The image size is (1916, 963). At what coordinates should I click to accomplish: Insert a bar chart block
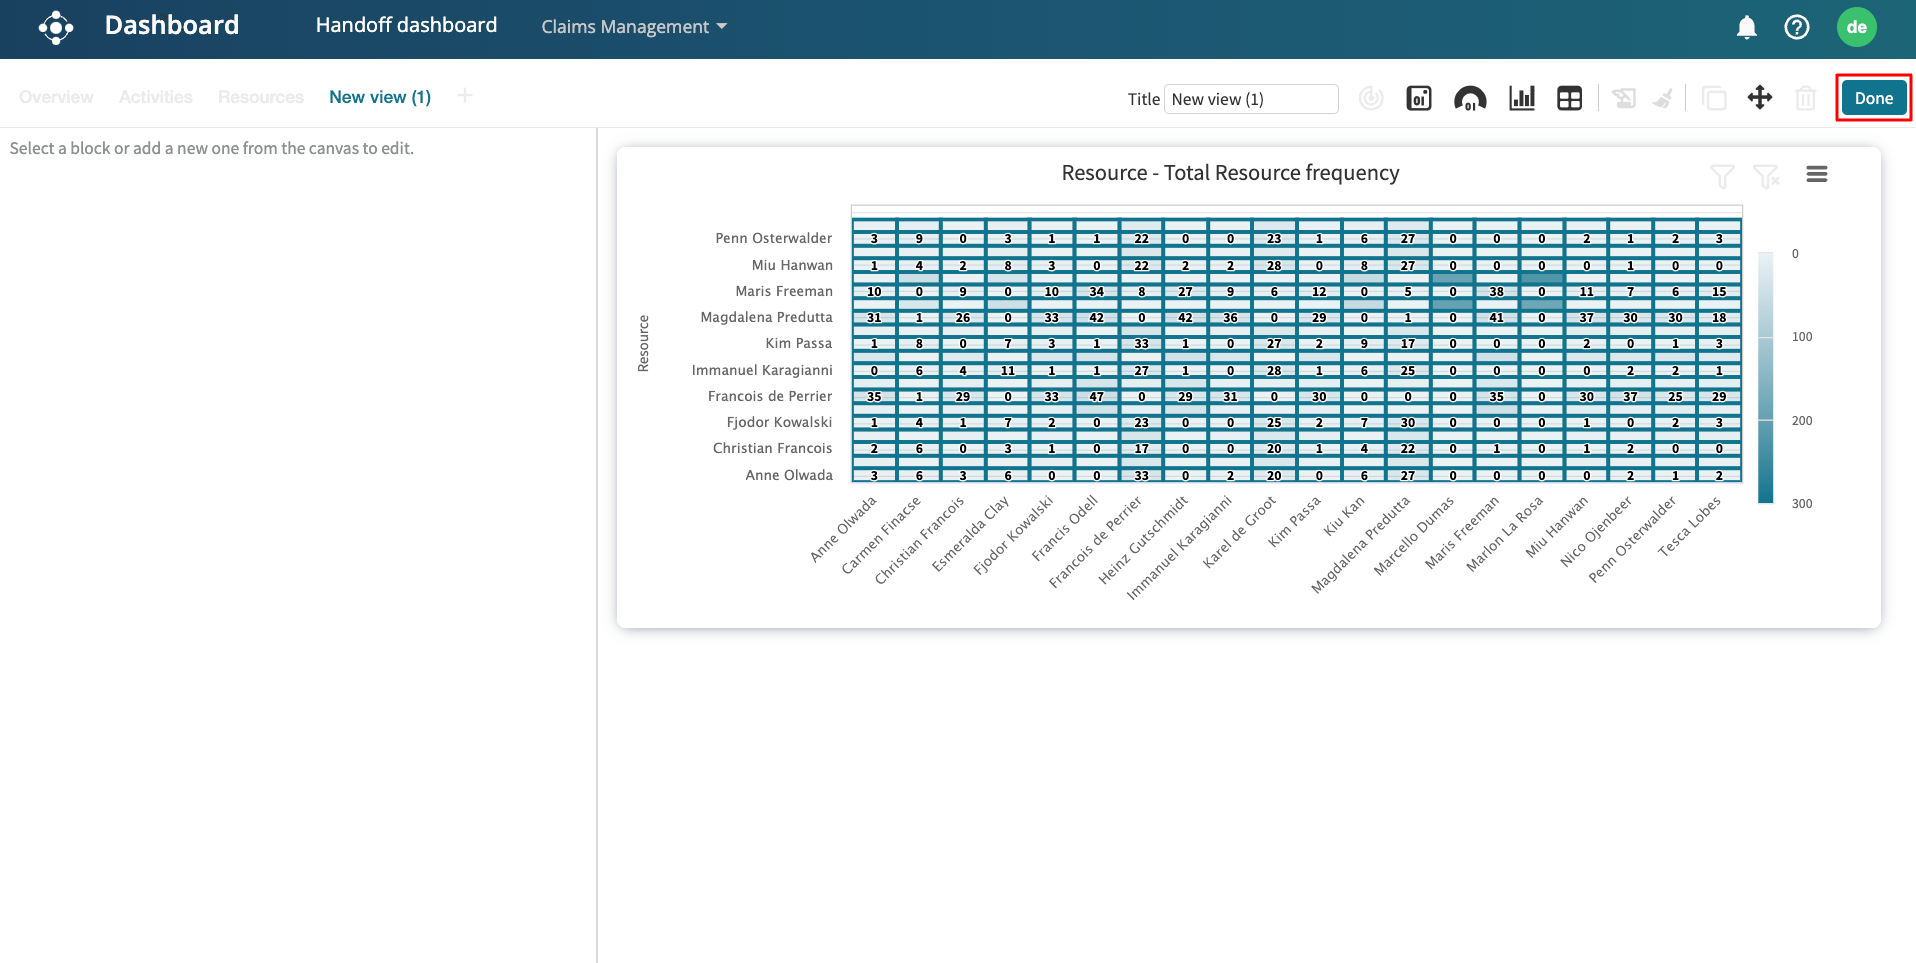pos(1521,98)
